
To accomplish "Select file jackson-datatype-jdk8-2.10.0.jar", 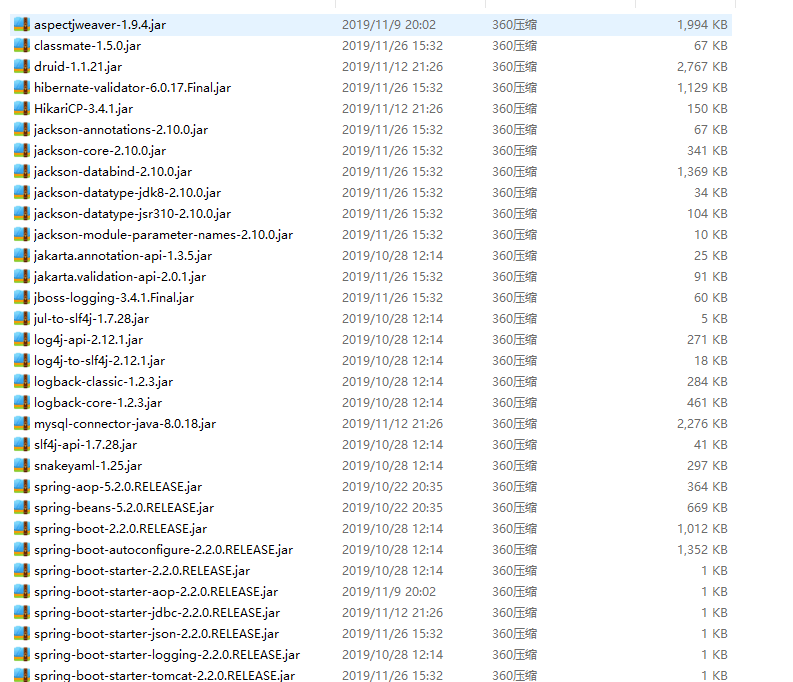I will pos(127,193).
